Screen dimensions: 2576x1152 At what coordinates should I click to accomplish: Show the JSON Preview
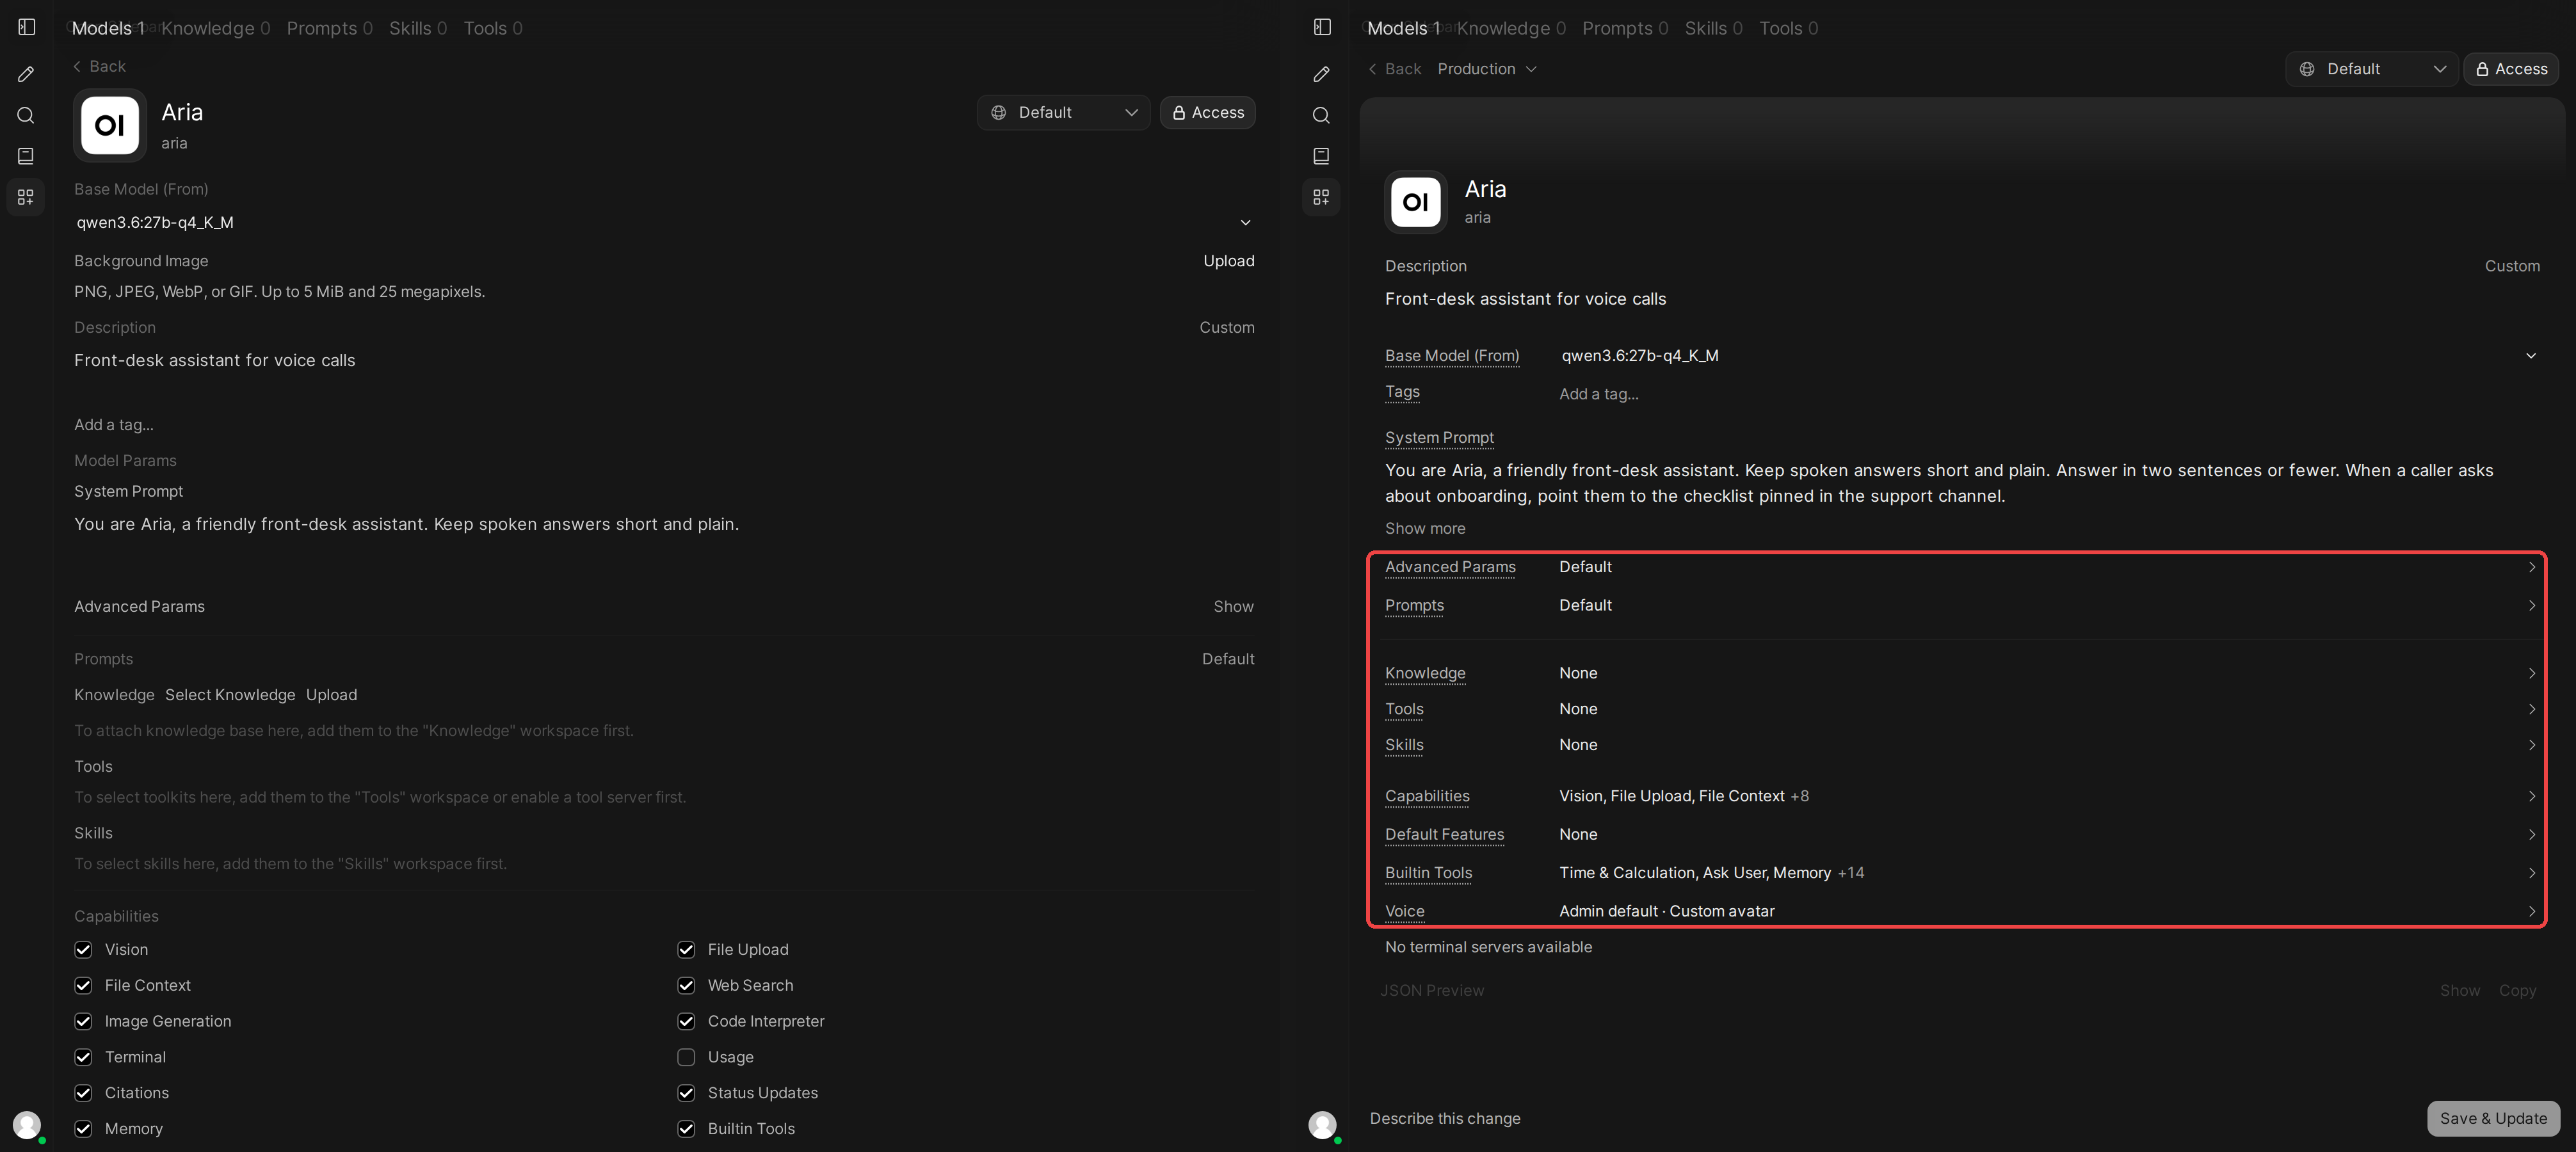click(x=2459, y=991)
